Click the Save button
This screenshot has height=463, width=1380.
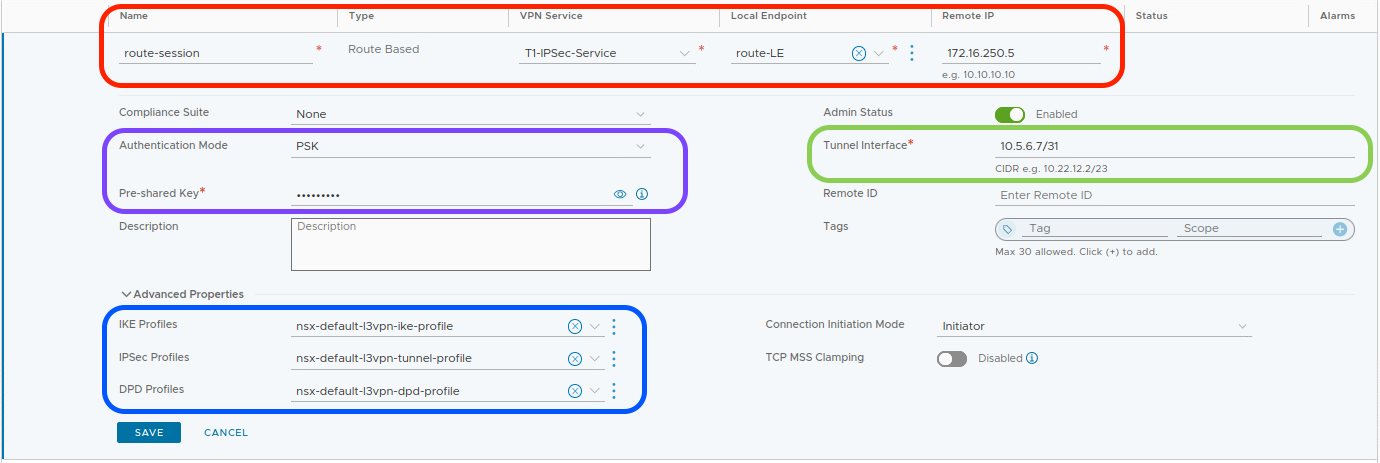[x=149, y=432]
